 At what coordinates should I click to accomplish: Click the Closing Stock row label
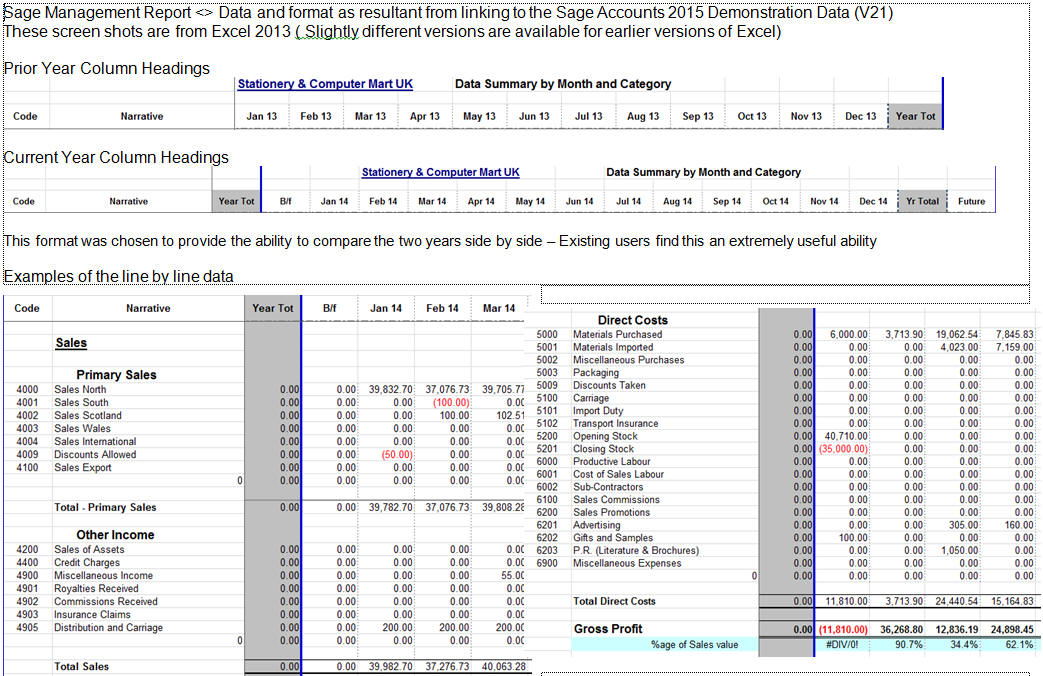603,448
